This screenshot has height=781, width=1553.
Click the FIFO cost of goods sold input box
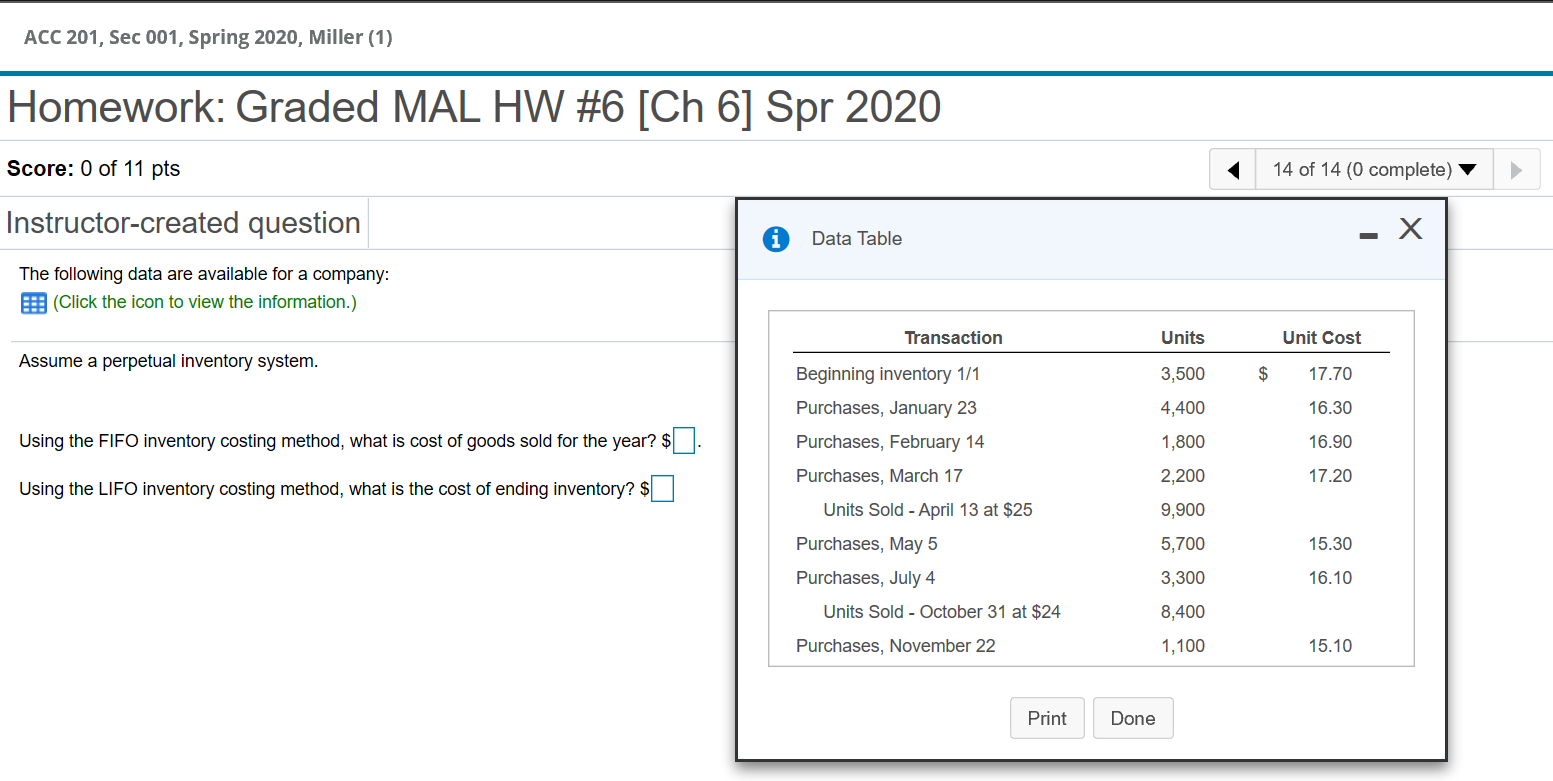pyautogui.click(x=683, y=440)
